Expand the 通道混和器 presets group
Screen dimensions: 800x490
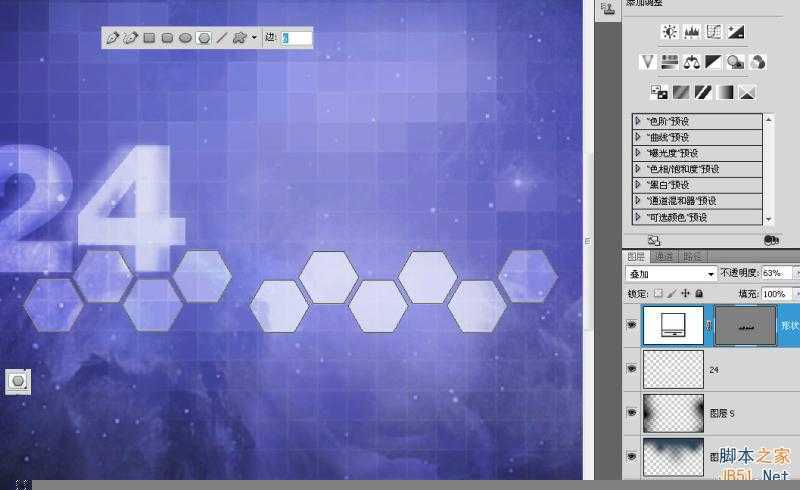638,201
